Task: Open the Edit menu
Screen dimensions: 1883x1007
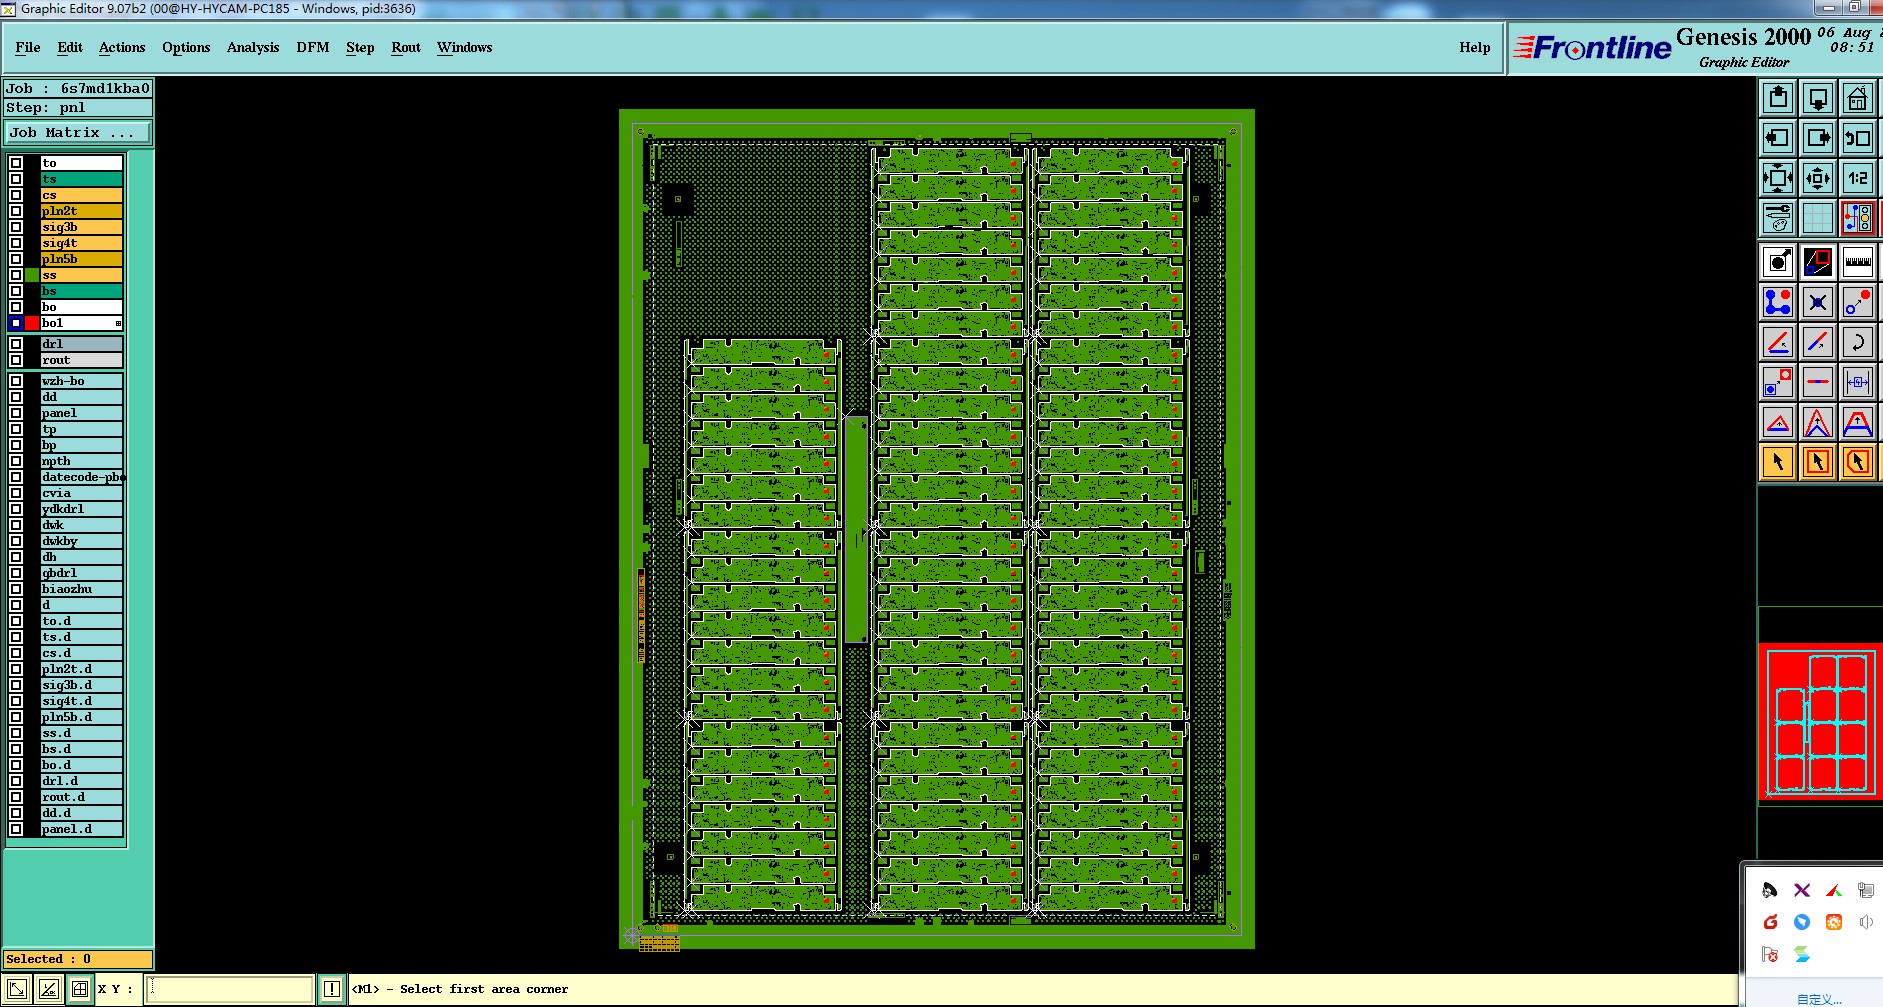Action: pyautogui.click(x=70, y=47)
